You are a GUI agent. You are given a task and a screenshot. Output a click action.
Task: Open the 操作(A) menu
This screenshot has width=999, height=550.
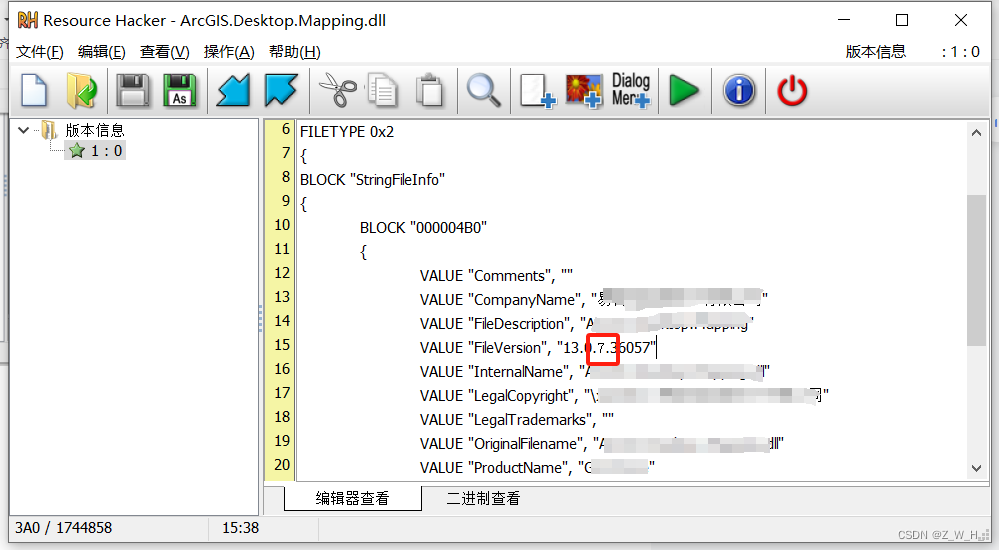[229, 52]
